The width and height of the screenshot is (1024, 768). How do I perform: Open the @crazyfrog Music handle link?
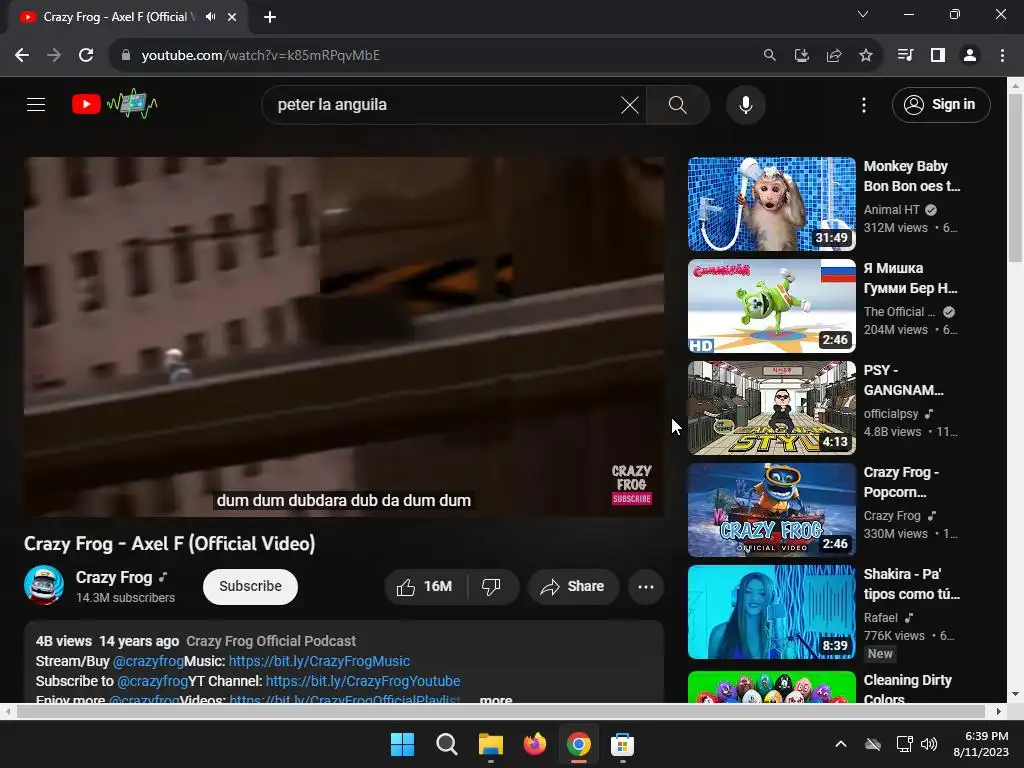pyautogui.click(x=148, y=661)
